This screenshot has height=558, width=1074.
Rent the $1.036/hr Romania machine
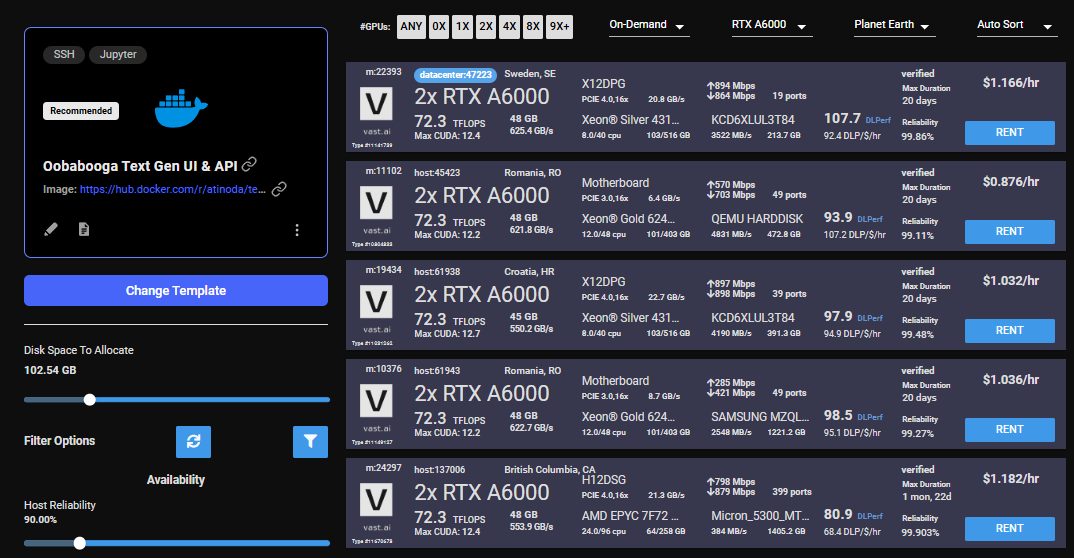(x=1010, y=429)
